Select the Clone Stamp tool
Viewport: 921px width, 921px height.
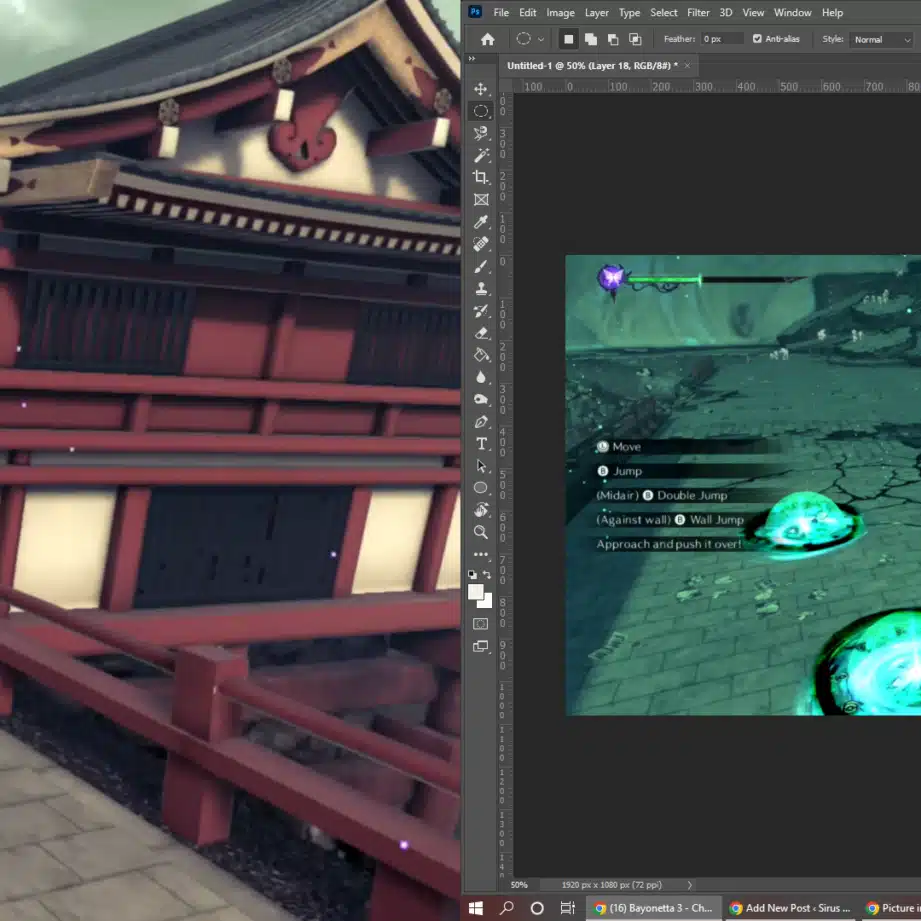tap(480, 288)
